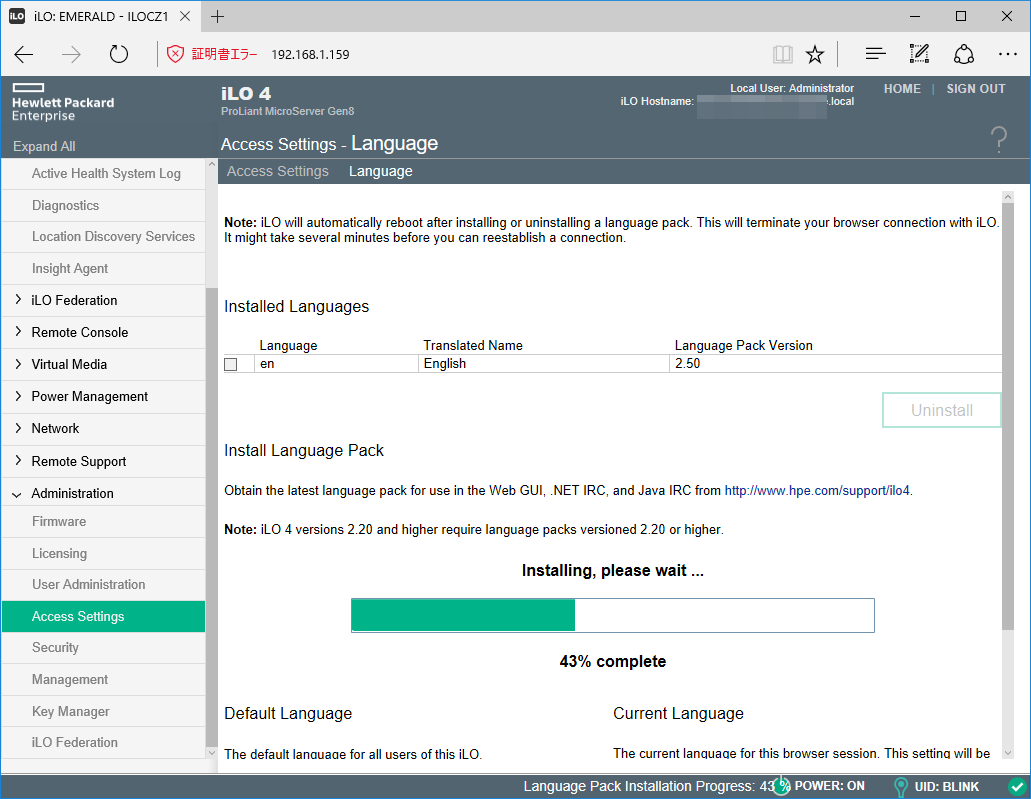Click the UID indicator bulb icon

click(901, 787)
